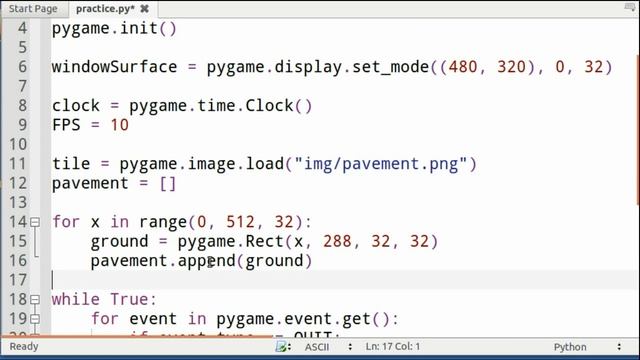This screenshot has height=360, width=640.
Task: Click the orange horizontal scrollbar thumb
Action: click(x=137, y=337)
